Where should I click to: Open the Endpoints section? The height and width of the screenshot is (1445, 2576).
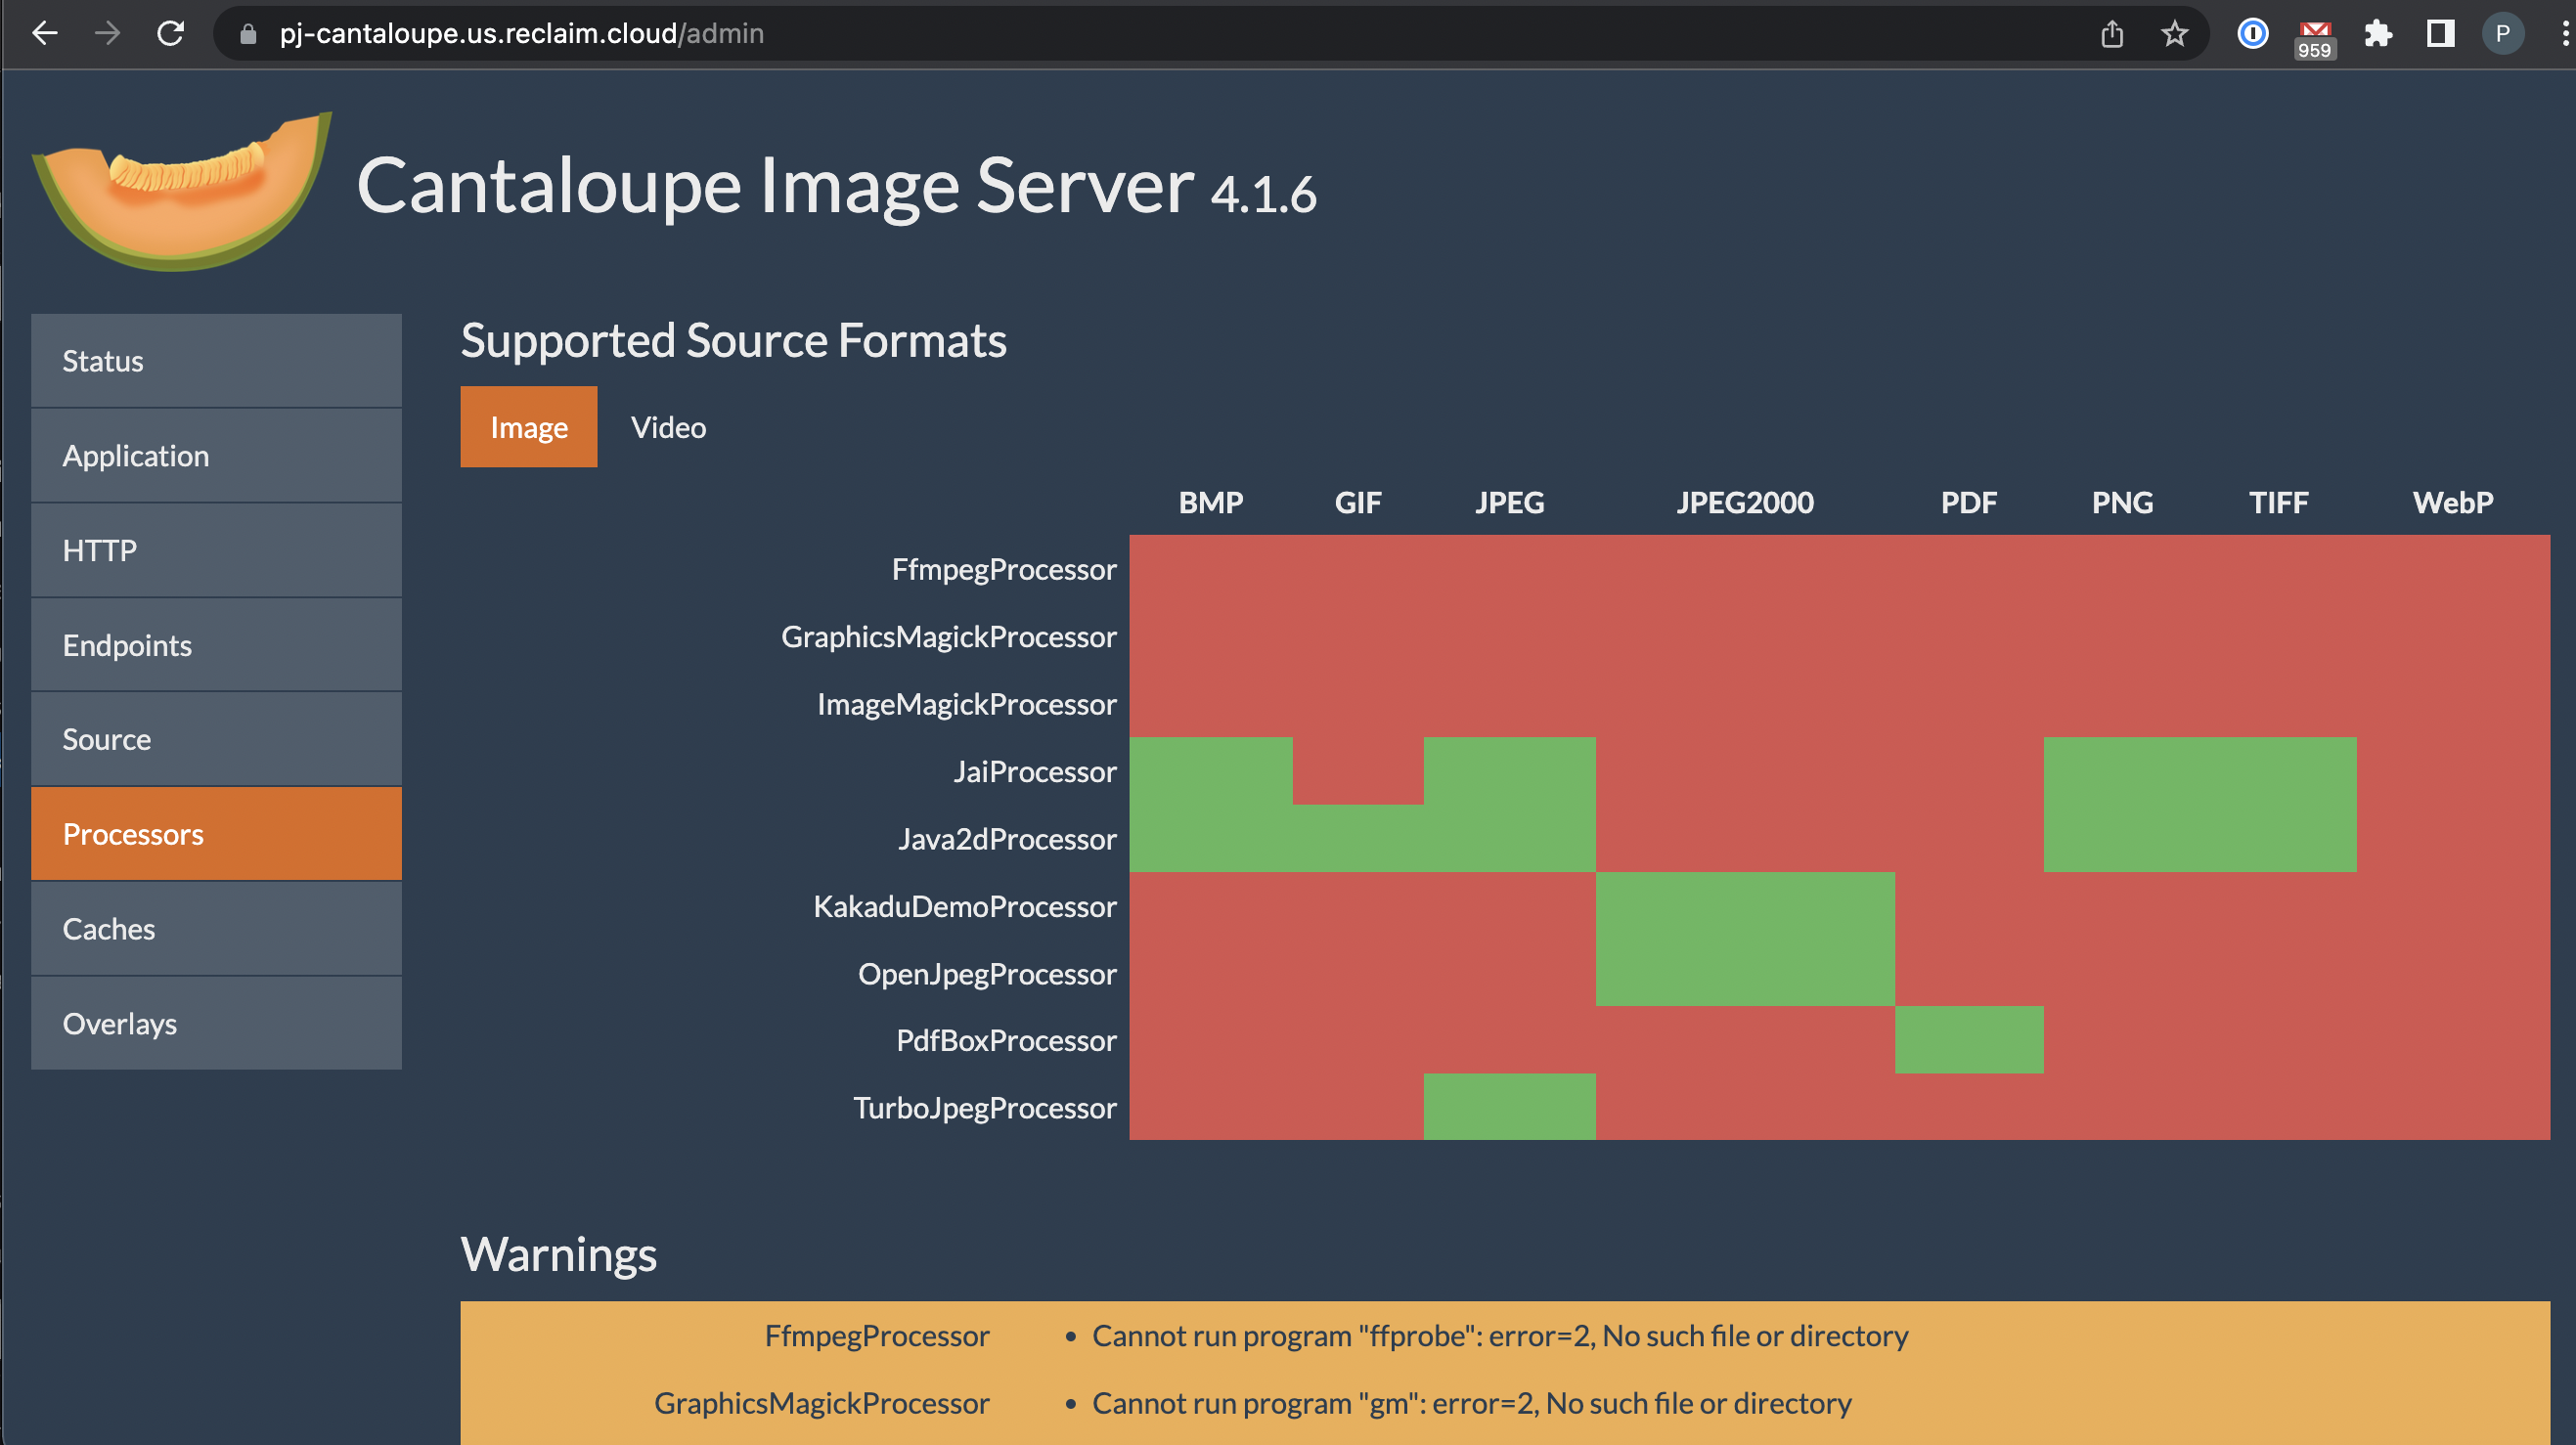[x=216, y=644]
